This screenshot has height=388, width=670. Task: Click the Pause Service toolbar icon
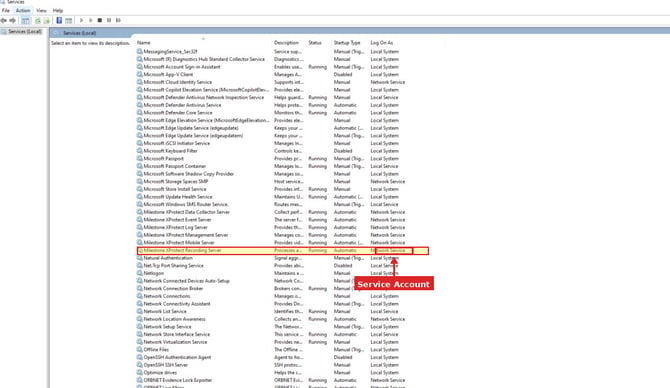[109, 20]
